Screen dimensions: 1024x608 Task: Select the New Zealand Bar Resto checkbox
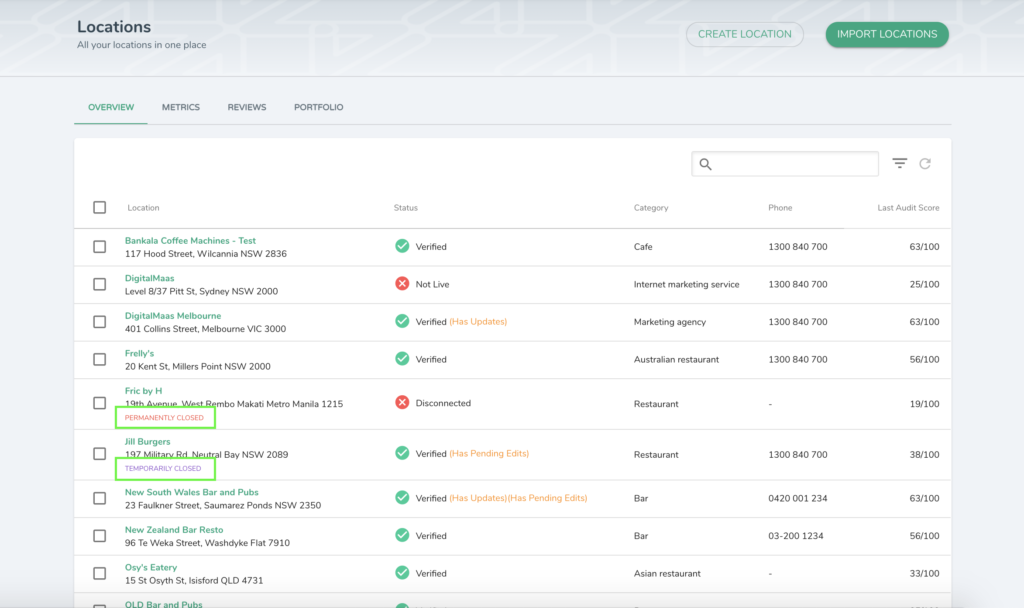99,536
